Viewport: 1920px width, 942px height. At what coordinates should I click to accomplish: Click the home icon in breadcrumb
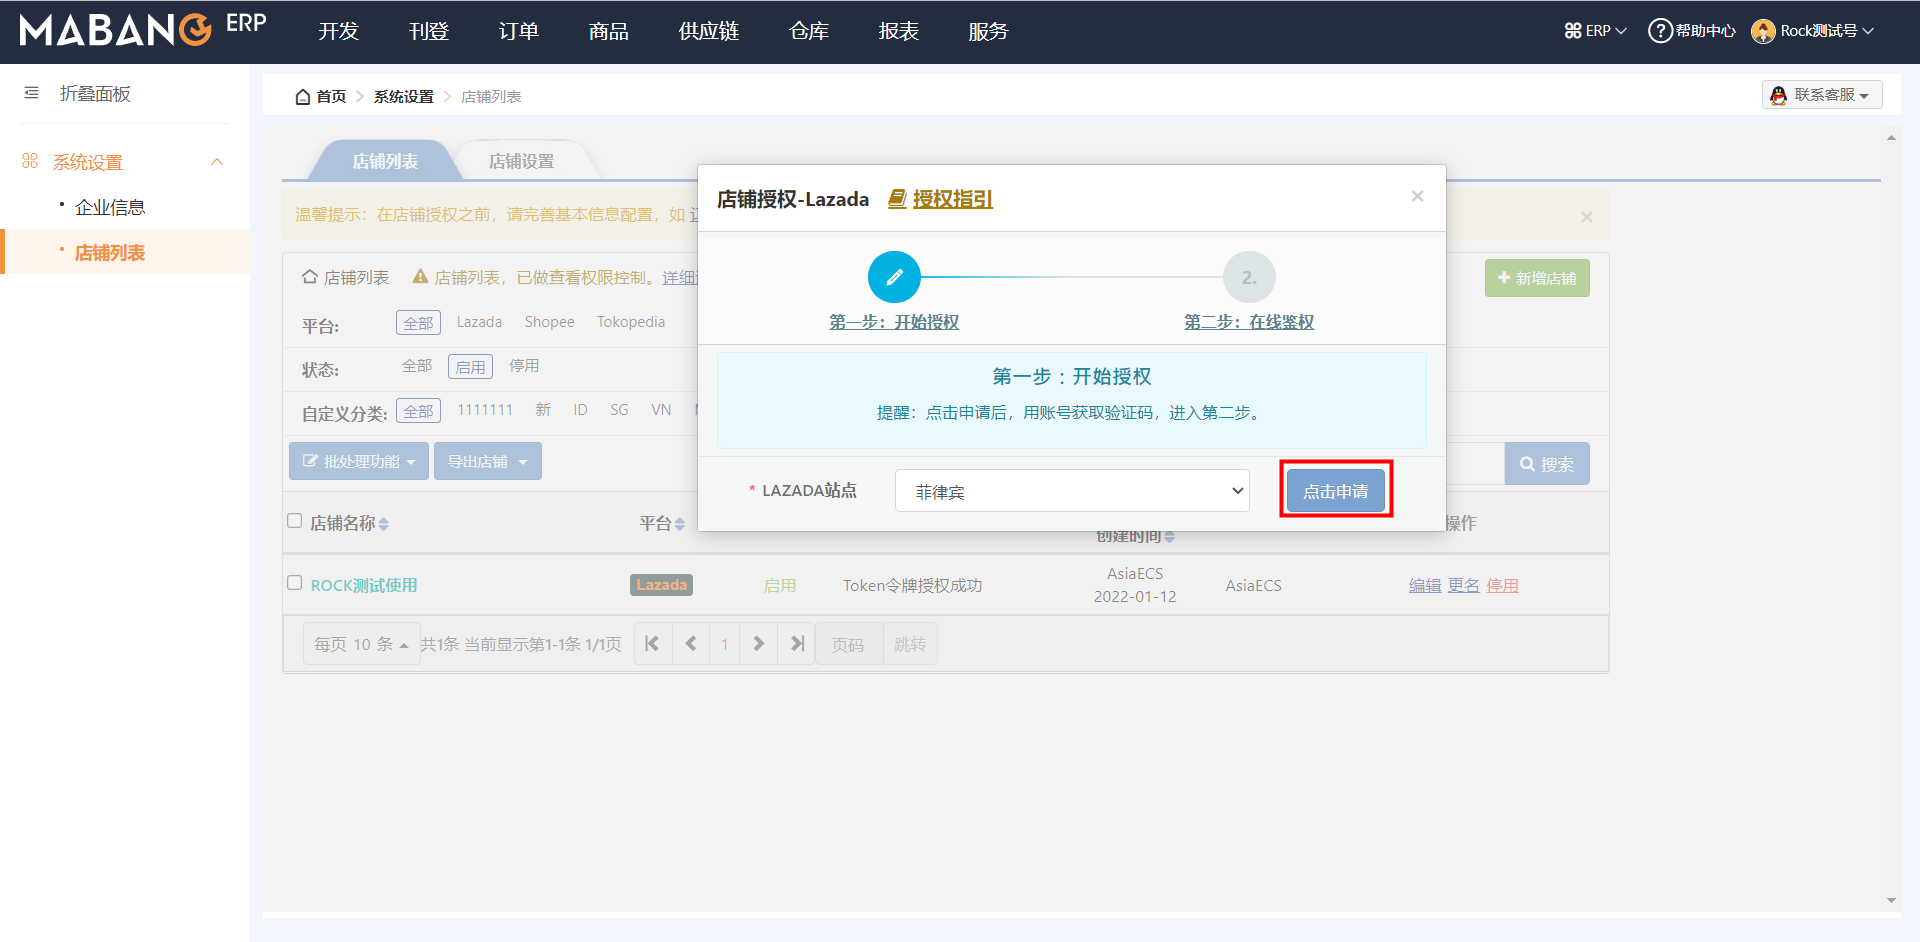point(303,97)
